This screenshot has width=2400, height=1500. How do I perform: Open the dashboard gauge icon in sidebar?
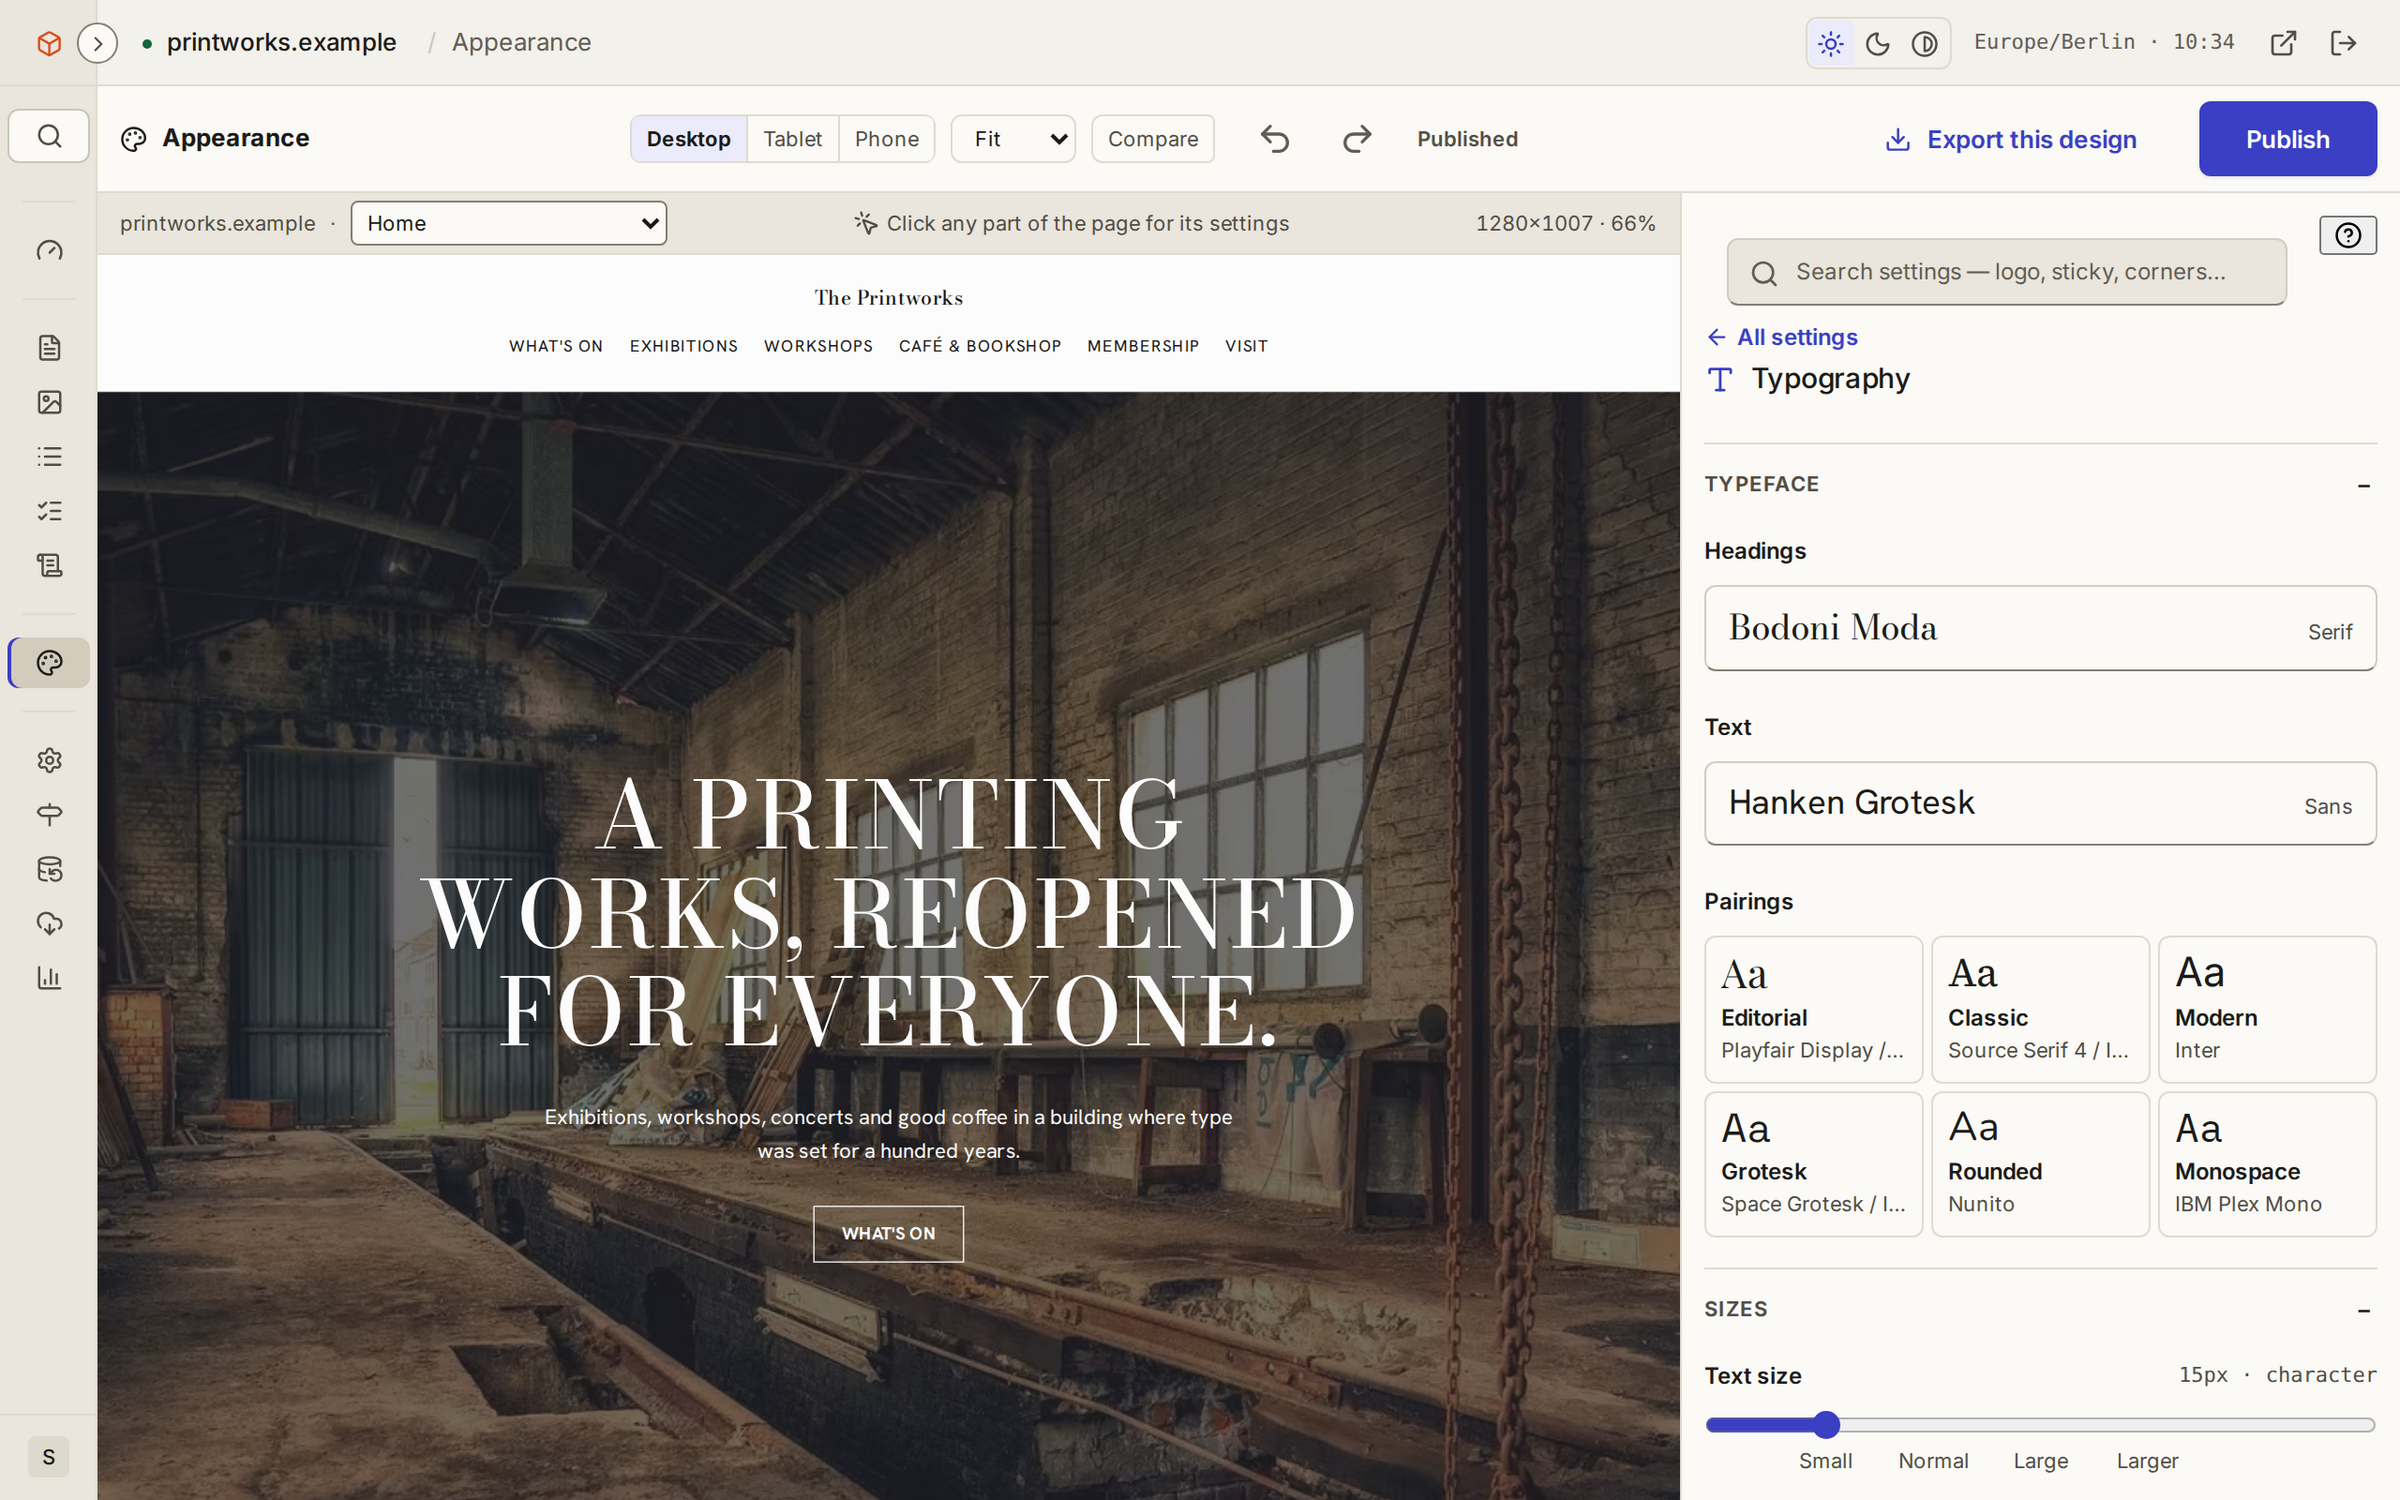click(x=49, y=250)
